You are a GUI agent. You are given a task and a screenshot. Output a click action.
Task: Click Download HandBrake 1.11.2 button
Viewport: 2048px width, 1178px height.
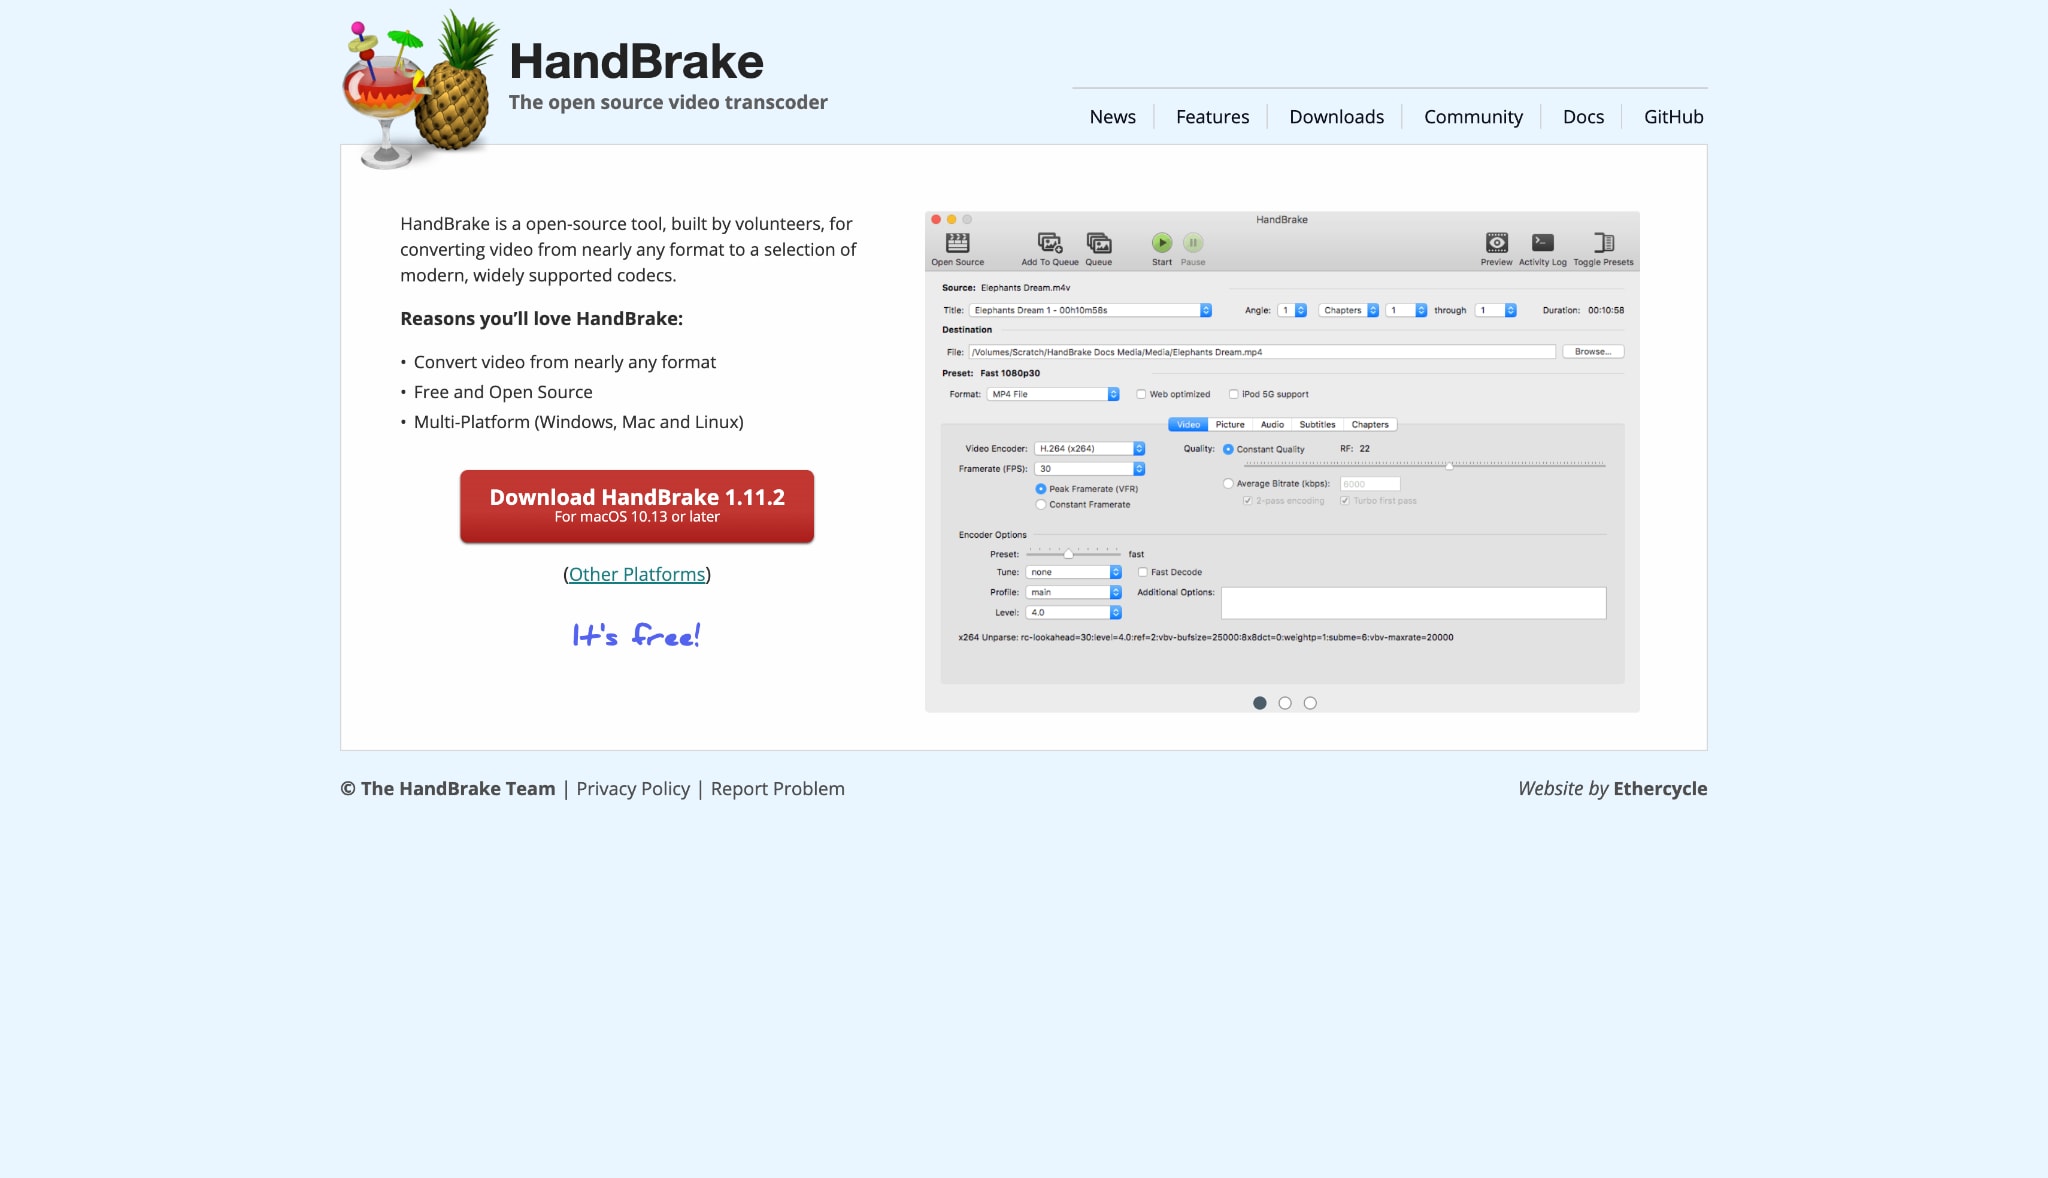(637, 506)
